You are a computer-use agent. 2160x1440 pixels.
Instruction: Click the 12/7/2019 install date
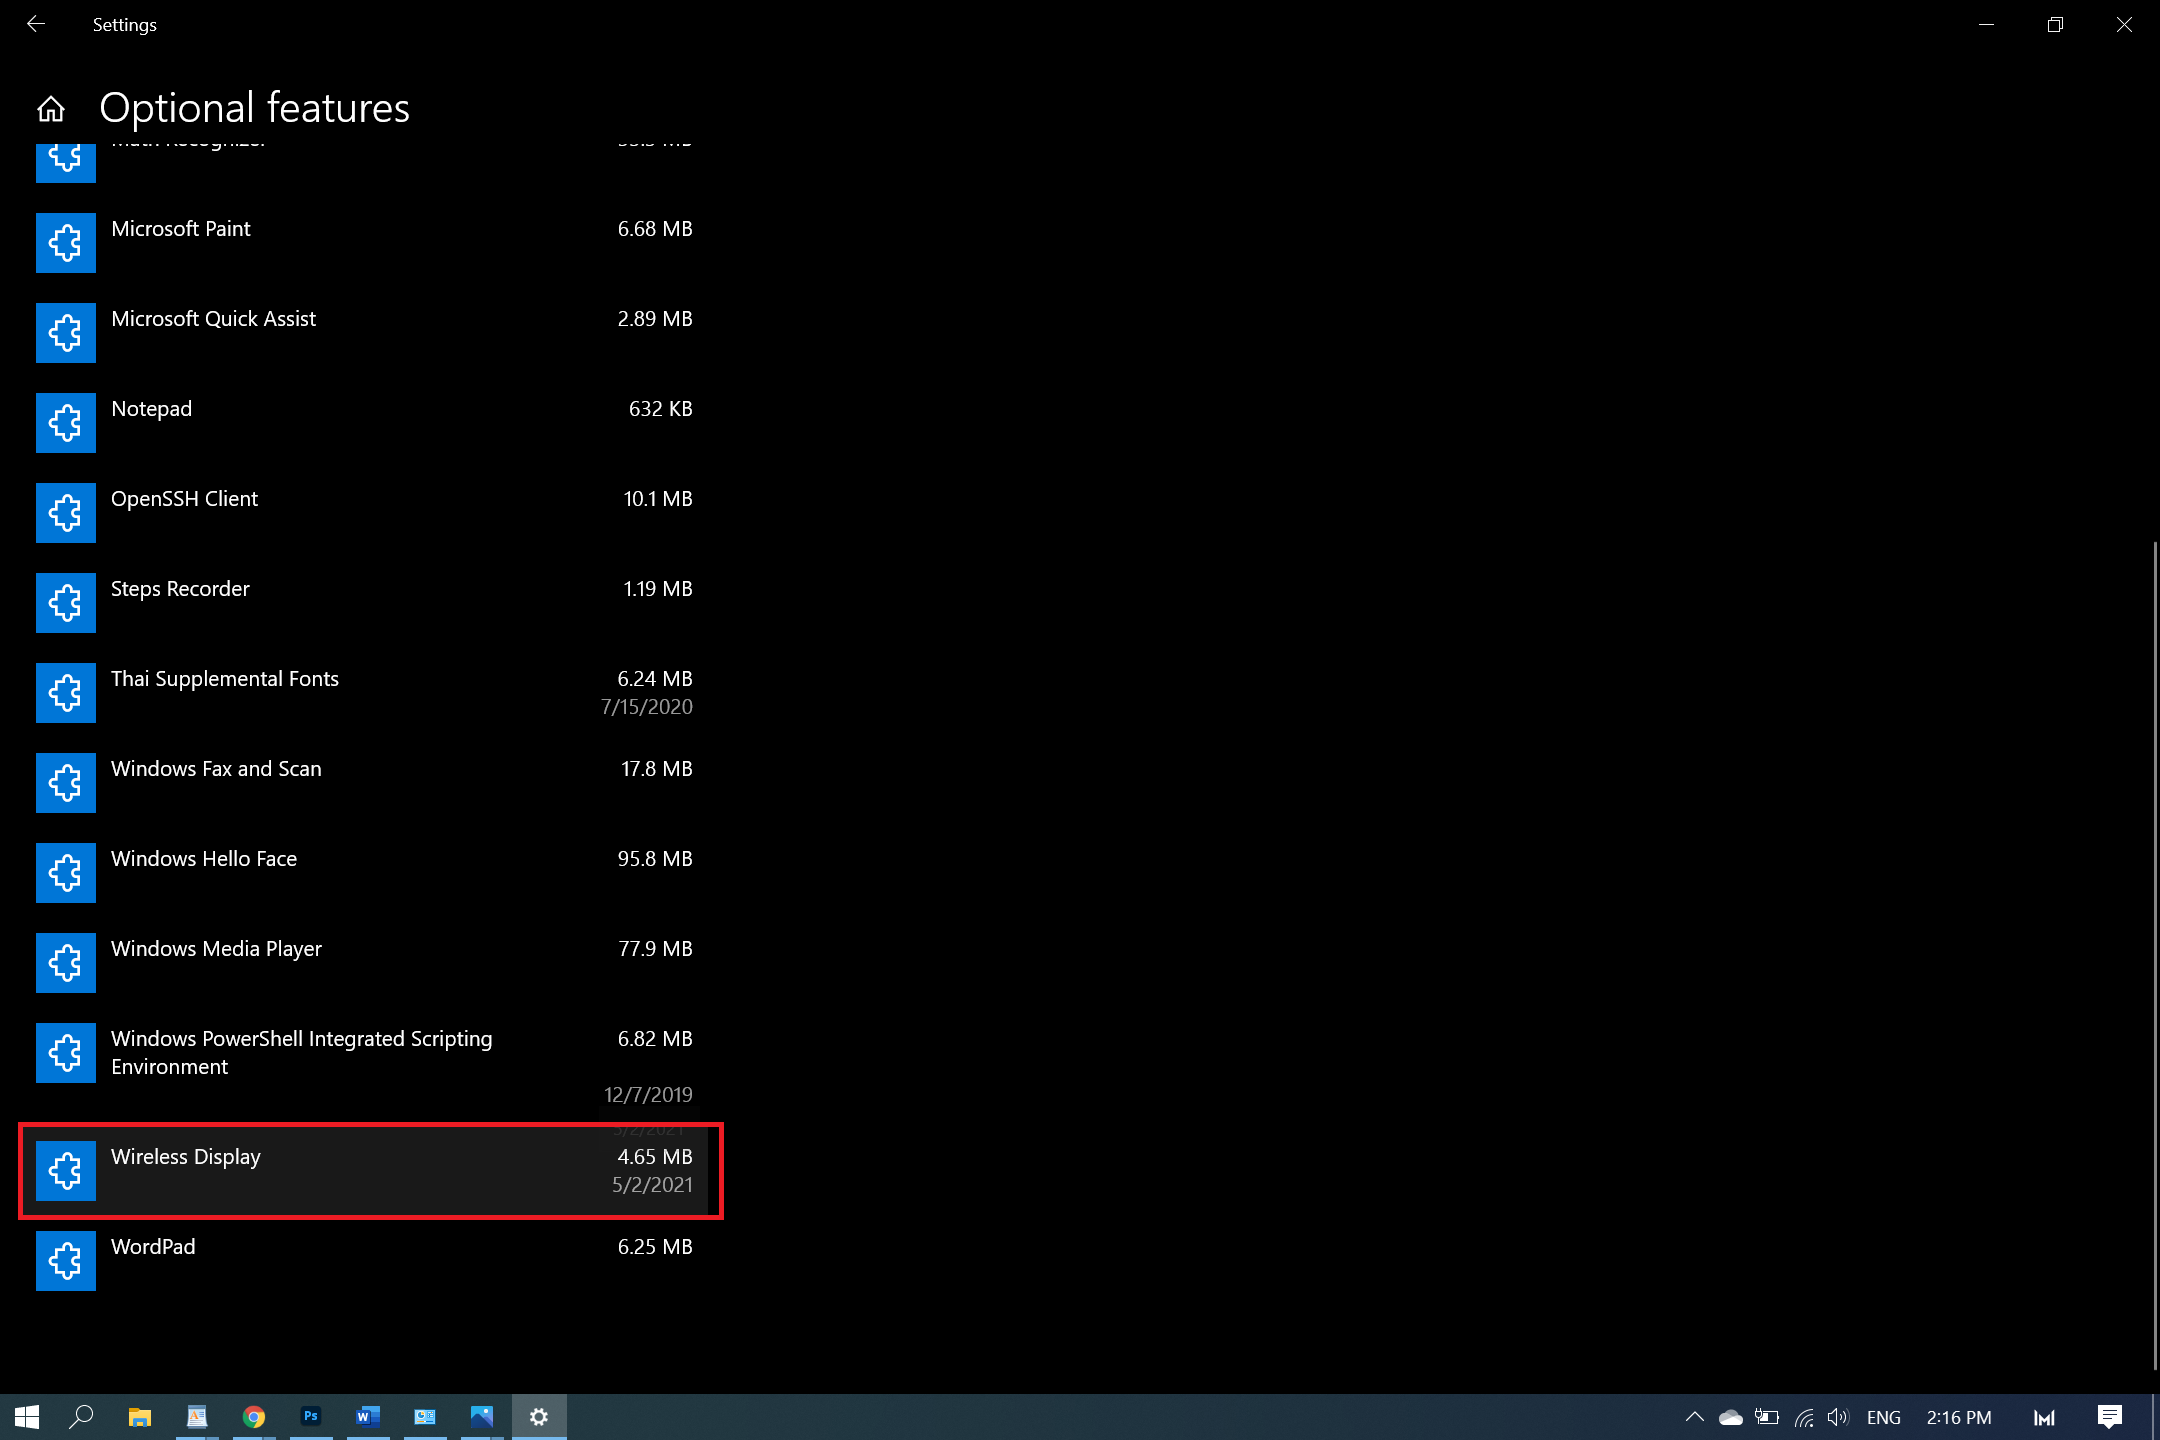pyautogui.click(x=649, y=1095)
